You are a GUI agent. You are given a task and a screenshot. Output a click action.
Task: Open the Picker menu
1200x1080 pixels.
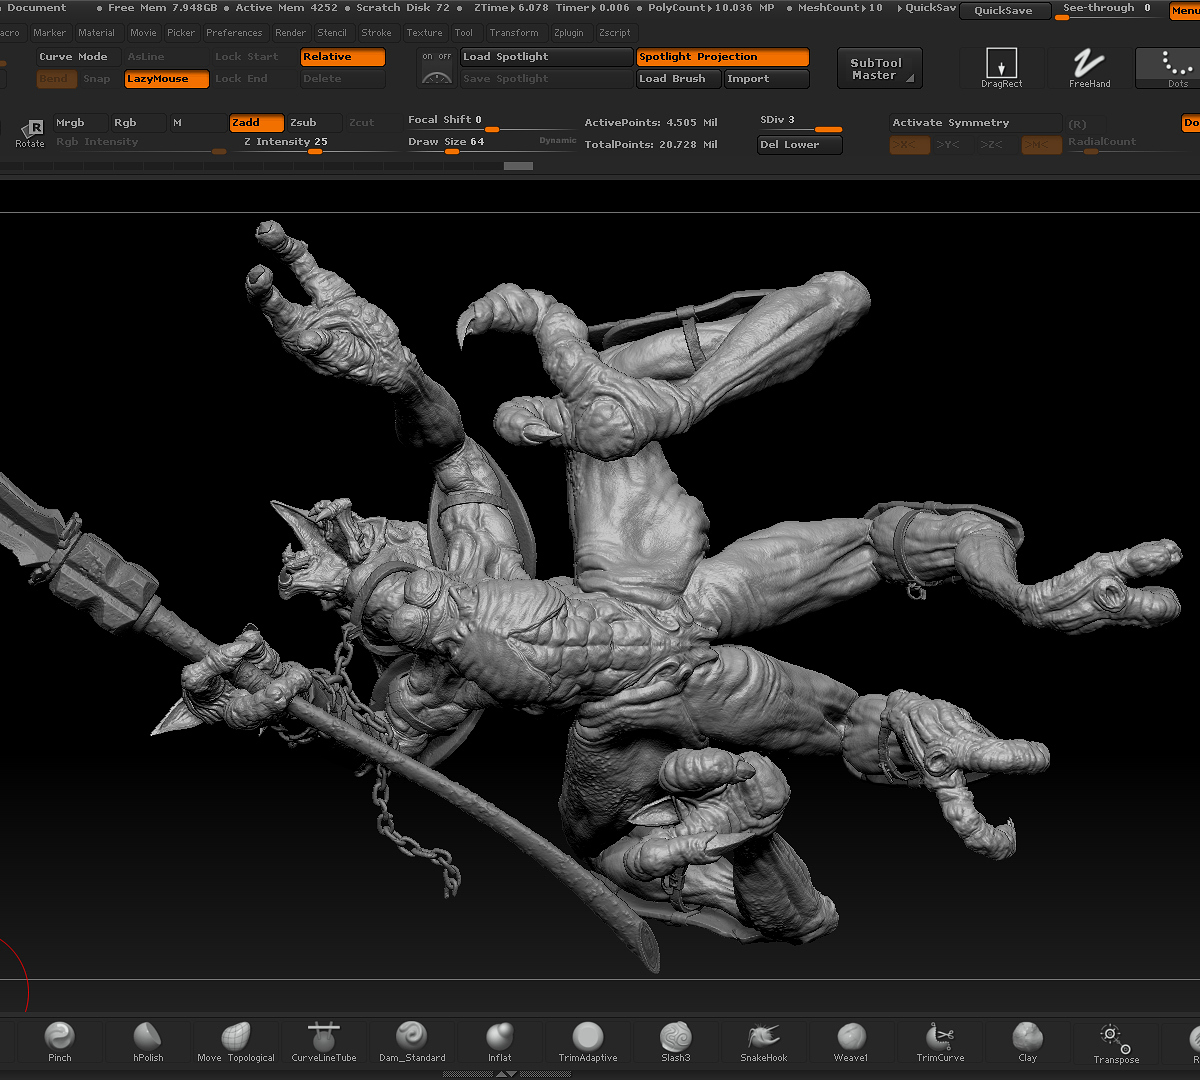(181, 33)
